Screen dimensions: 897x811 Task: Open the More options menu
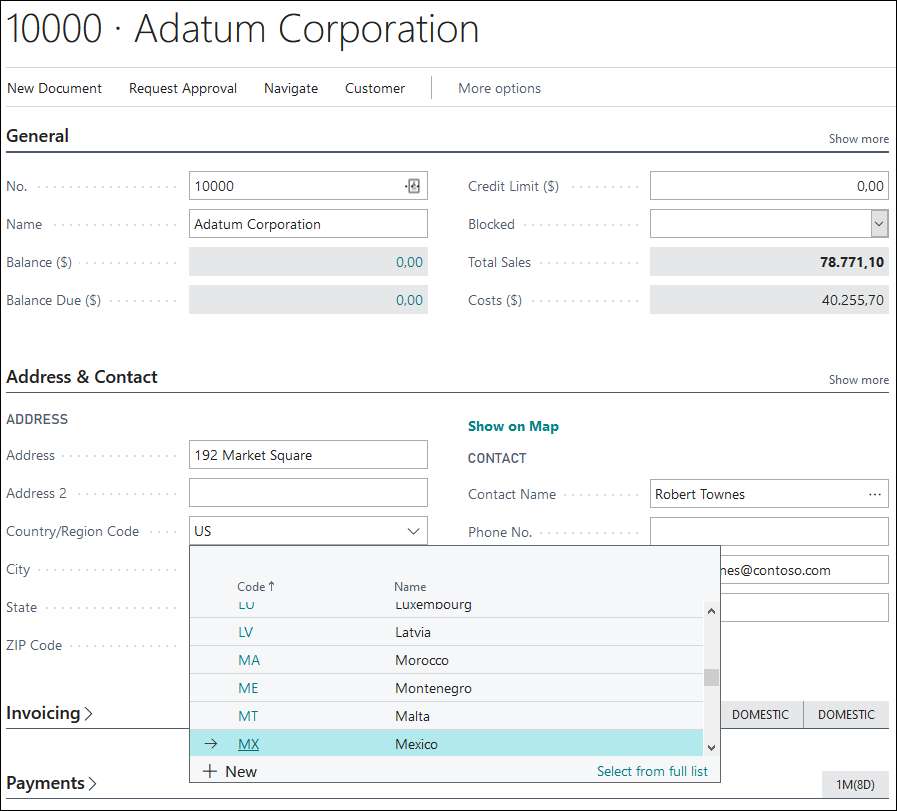point(499,88)
